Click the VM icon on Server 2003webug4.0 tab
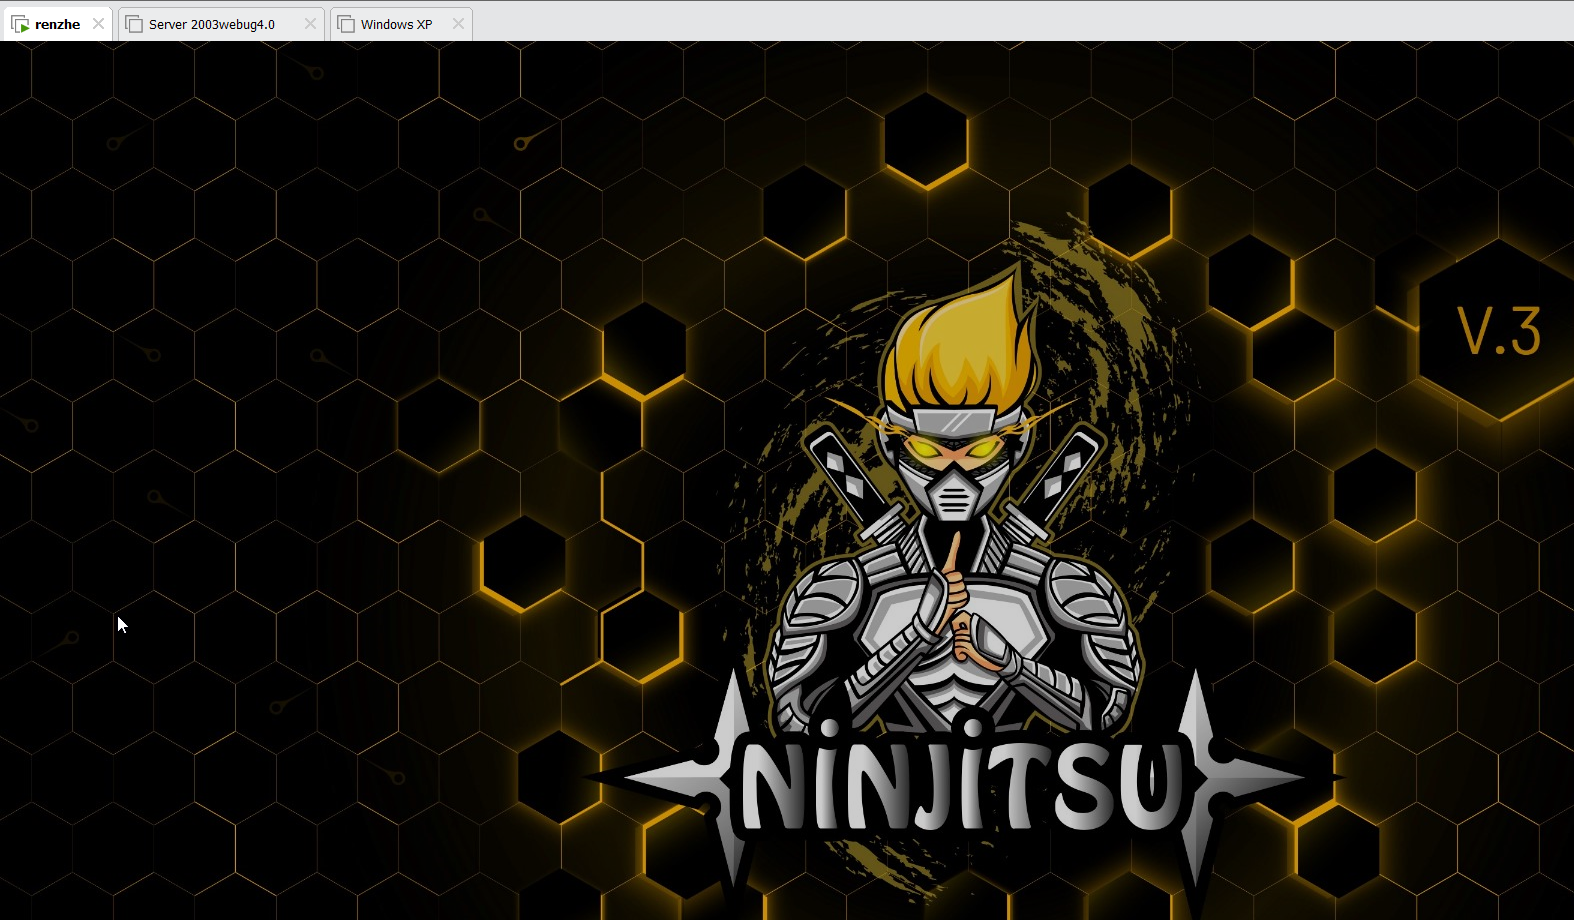This screenshot has height=920, width=1574. (134, 24)
